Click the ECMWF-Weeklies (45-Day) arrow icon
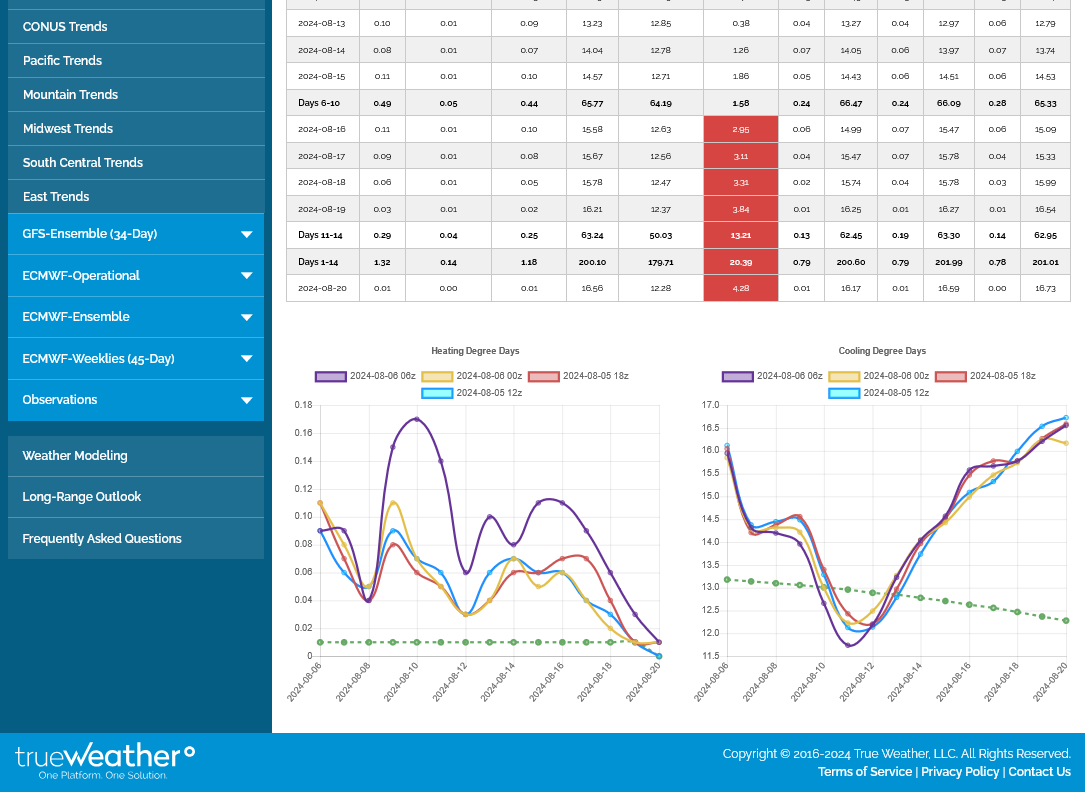 246,359
